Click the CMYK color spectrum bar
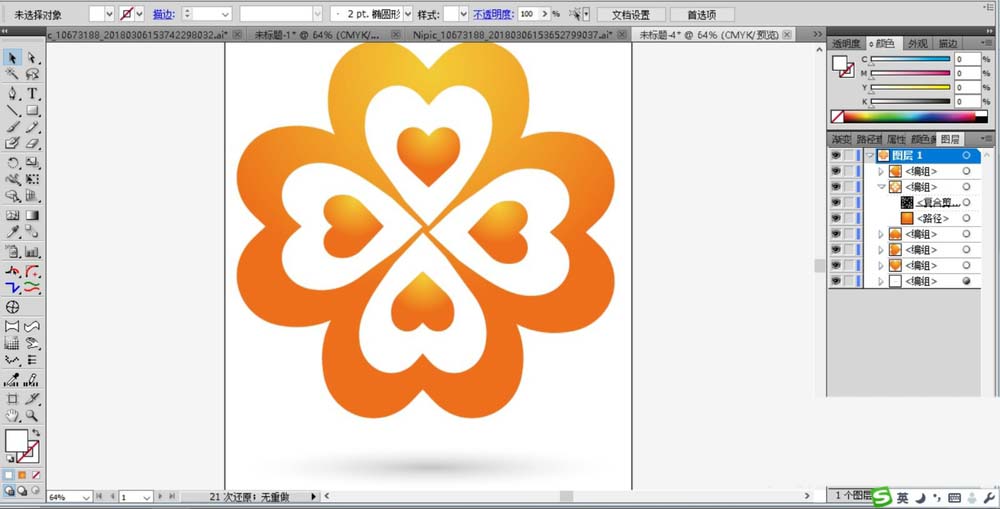This screenshot has height=509, width=1000. pyautogui.click(x=910, y=117)
